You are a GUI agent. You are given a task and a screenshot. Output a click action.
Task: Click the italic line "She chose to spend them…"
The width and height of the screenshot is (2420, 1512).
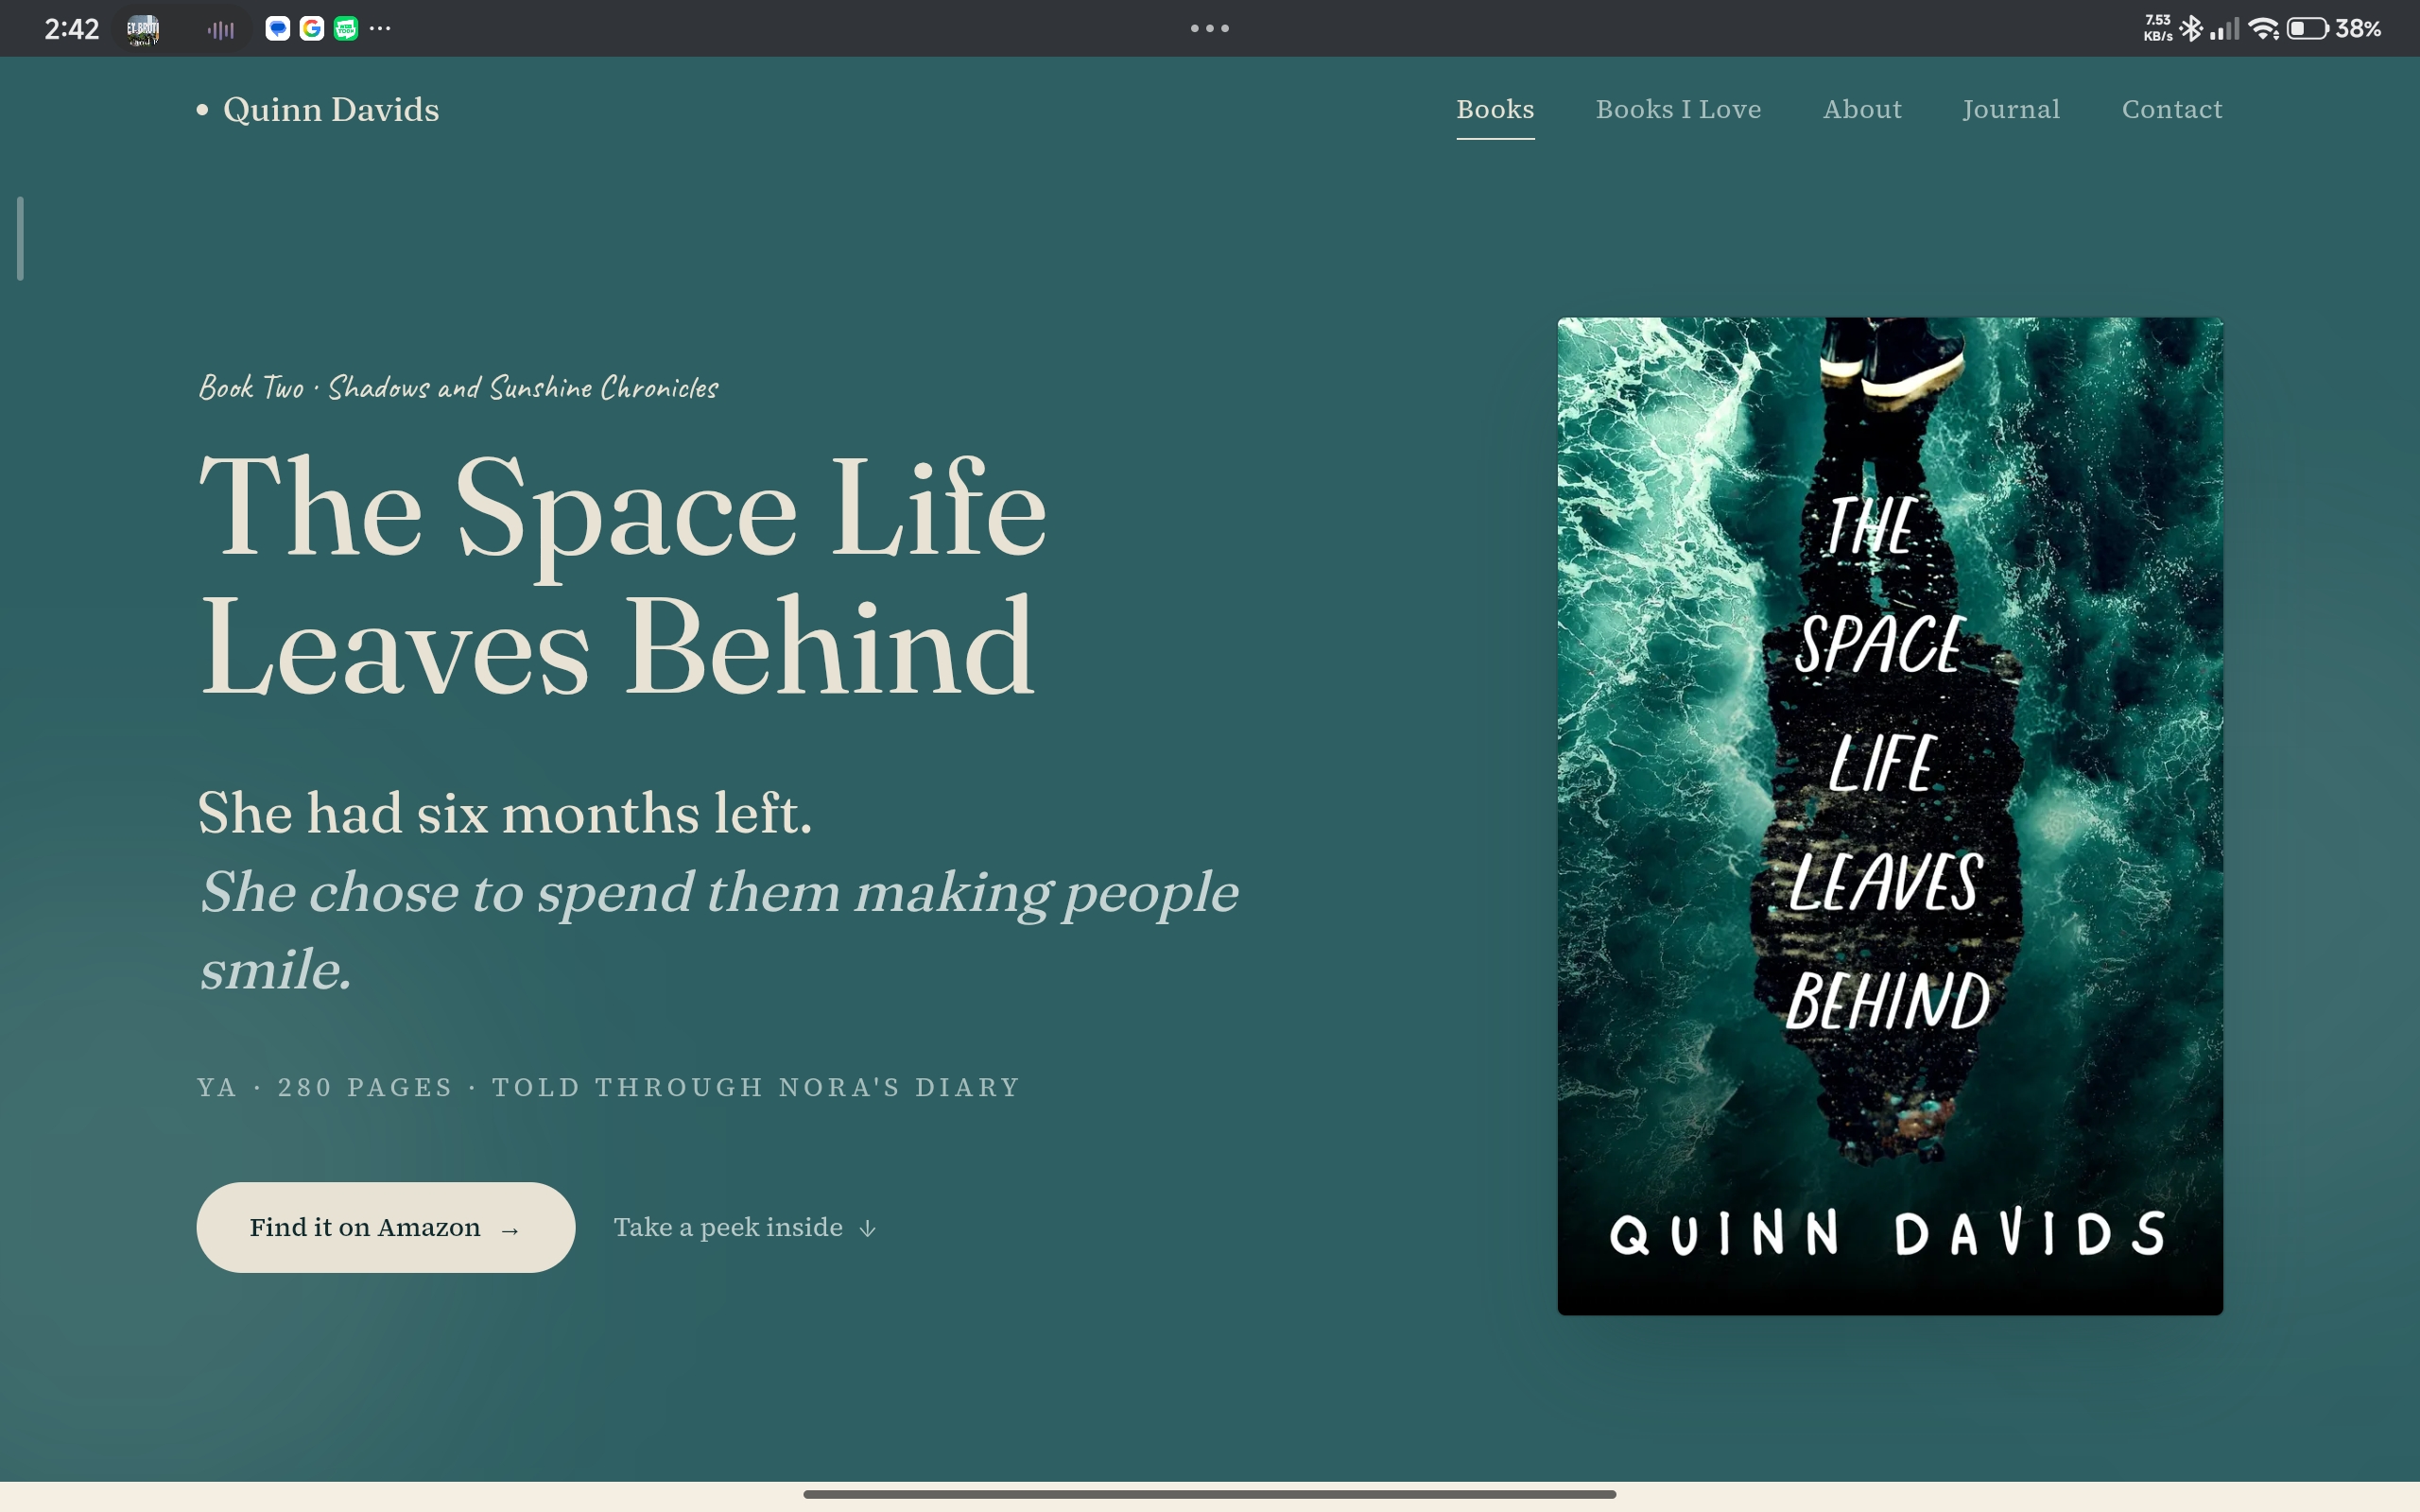(718, 930)
